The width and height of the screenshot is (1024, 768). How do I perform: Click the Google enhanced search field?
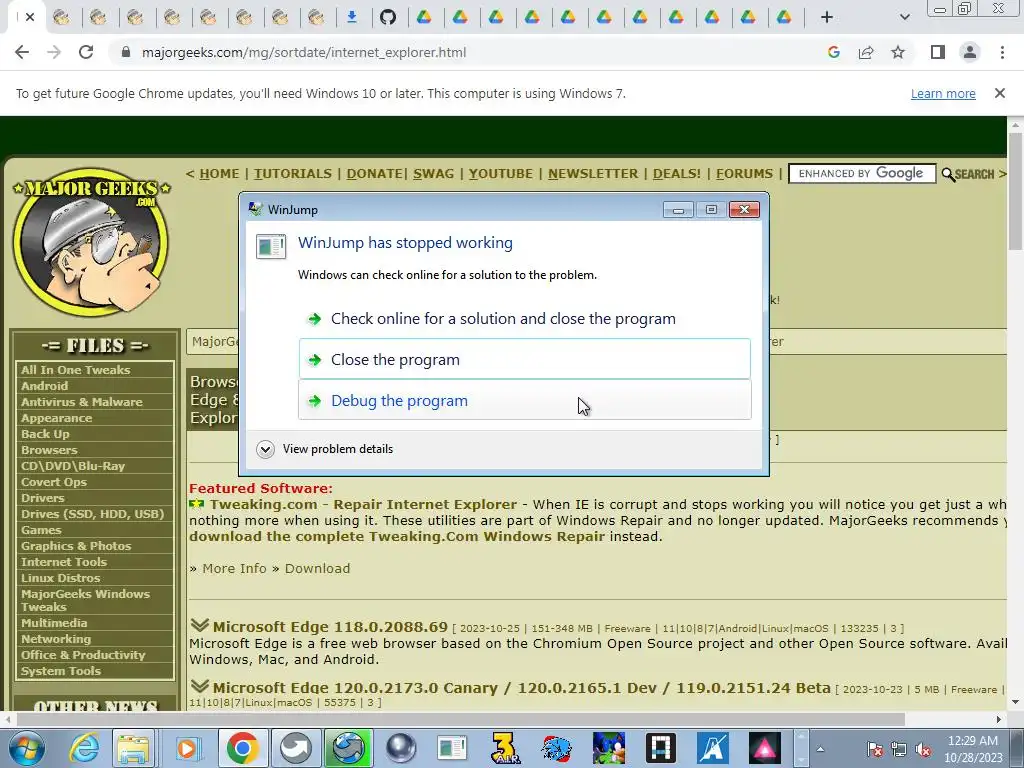[862, 174]
